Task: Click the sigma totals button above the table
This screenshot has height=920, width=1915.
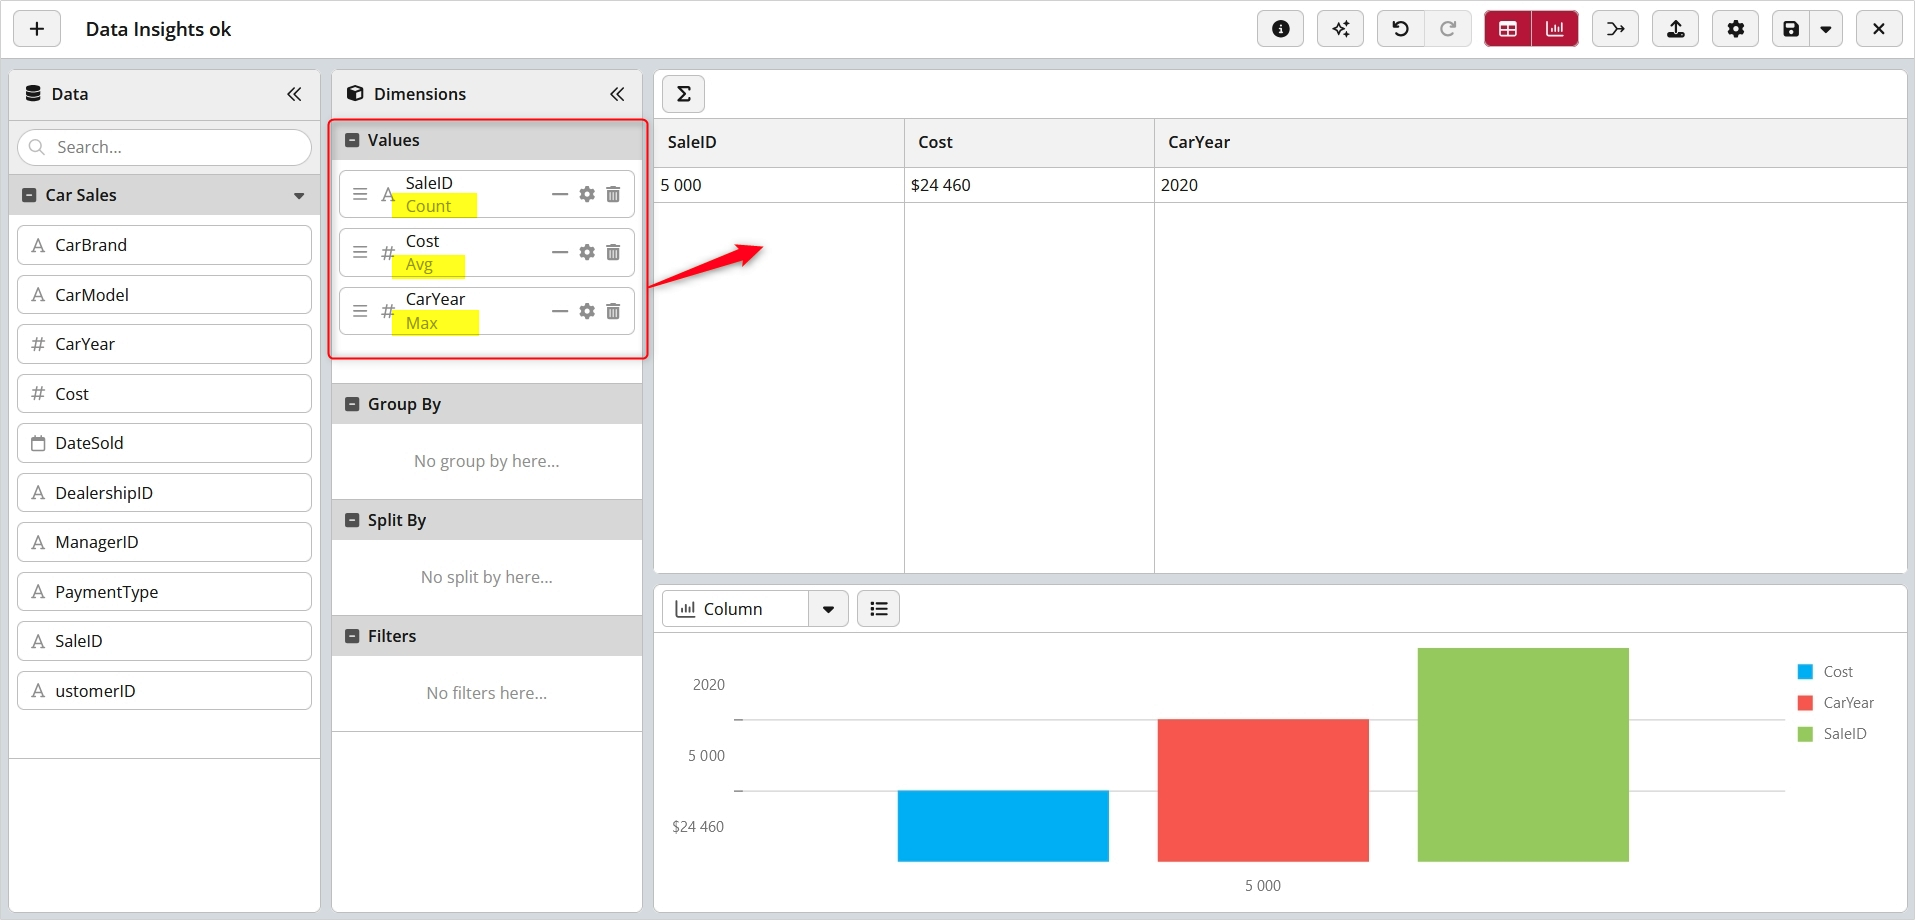Action: (684, 94)
